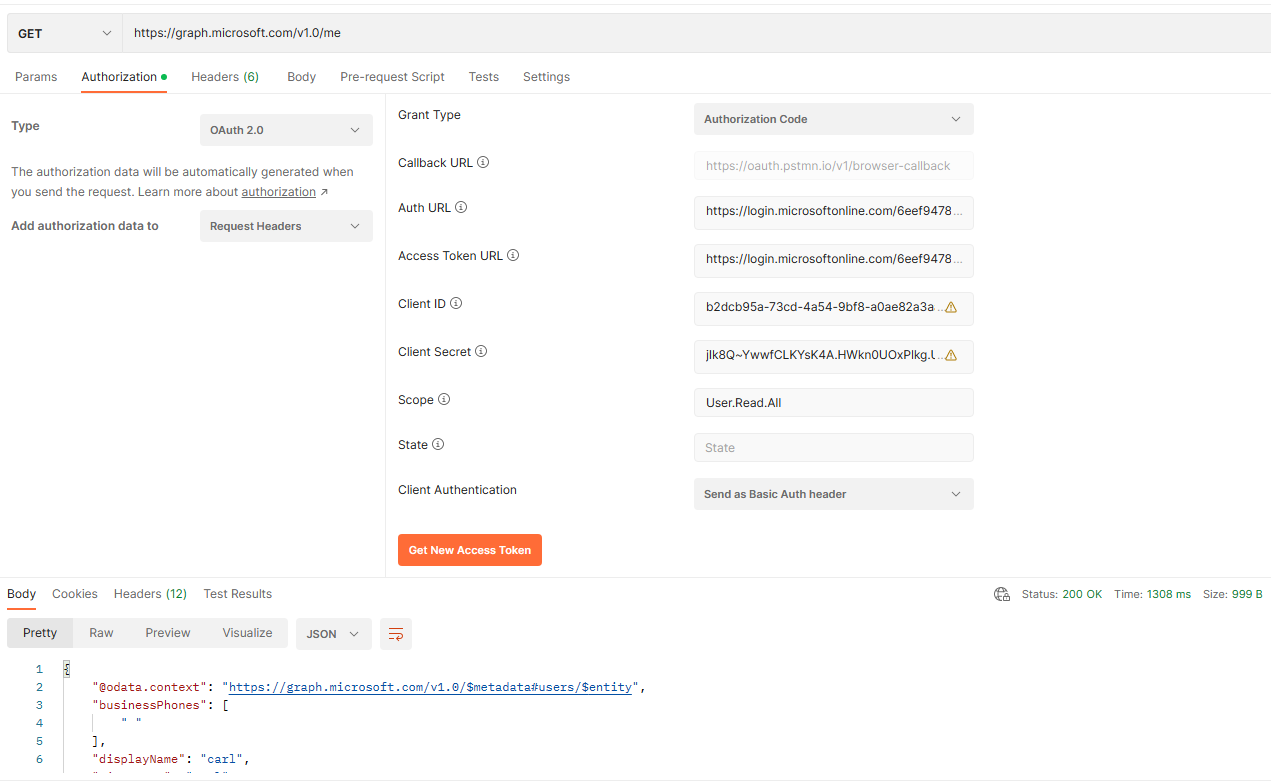Open the Settings tab
This screenshot has height=783, width=1271.
546,77
